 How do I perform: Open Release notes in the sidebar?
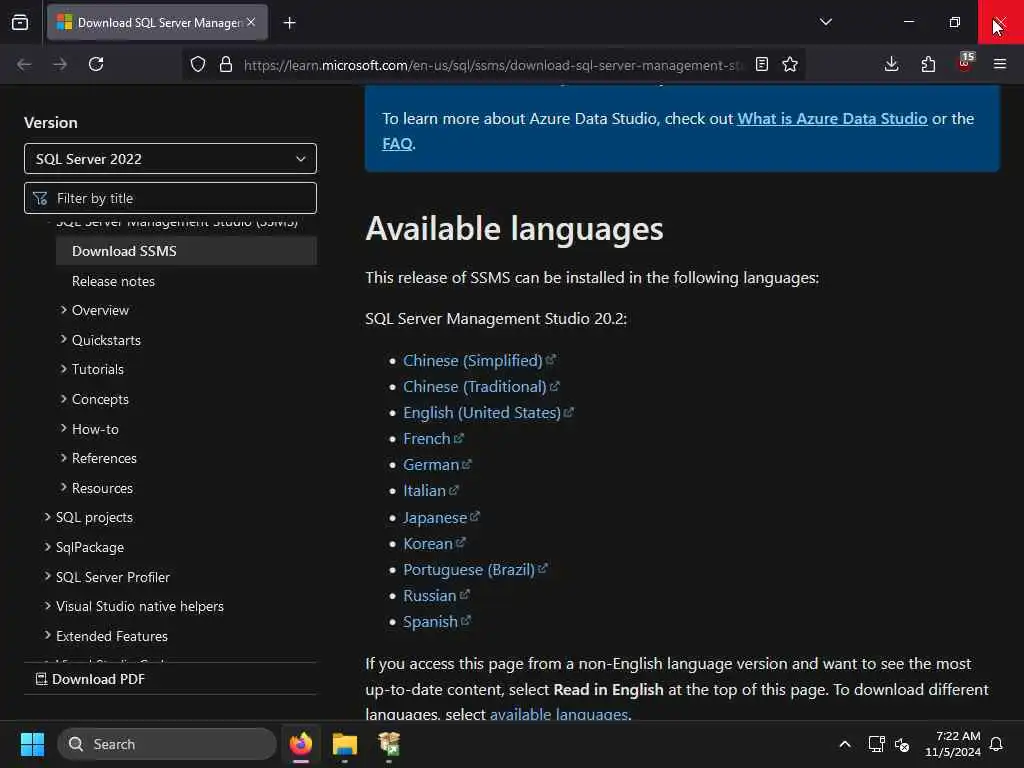pos(113,281)
